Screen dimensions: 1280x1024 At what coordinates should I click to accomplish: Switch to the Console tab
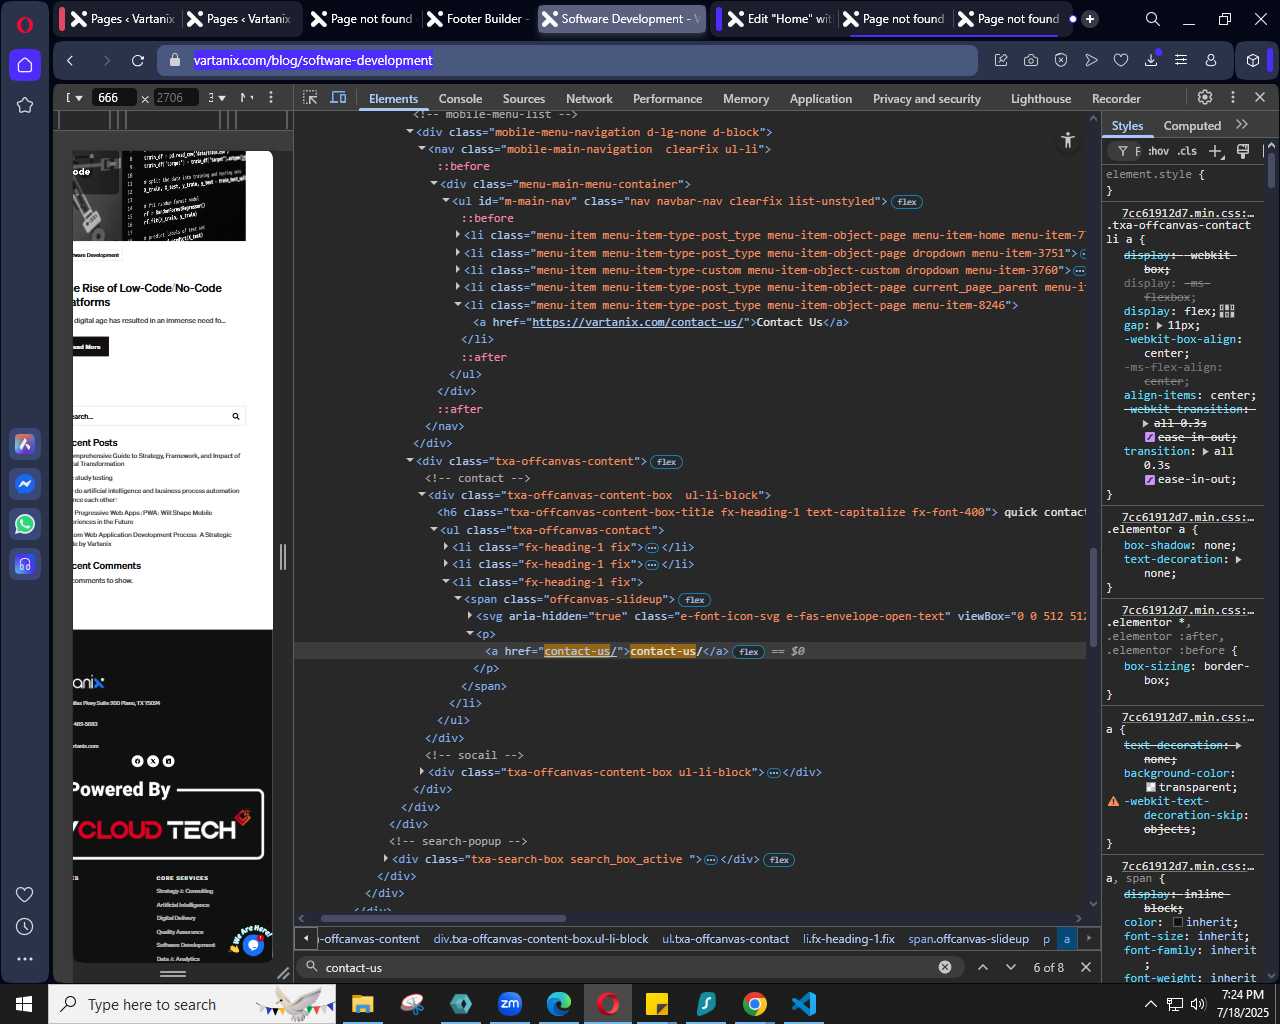click(x=460, y=99)
